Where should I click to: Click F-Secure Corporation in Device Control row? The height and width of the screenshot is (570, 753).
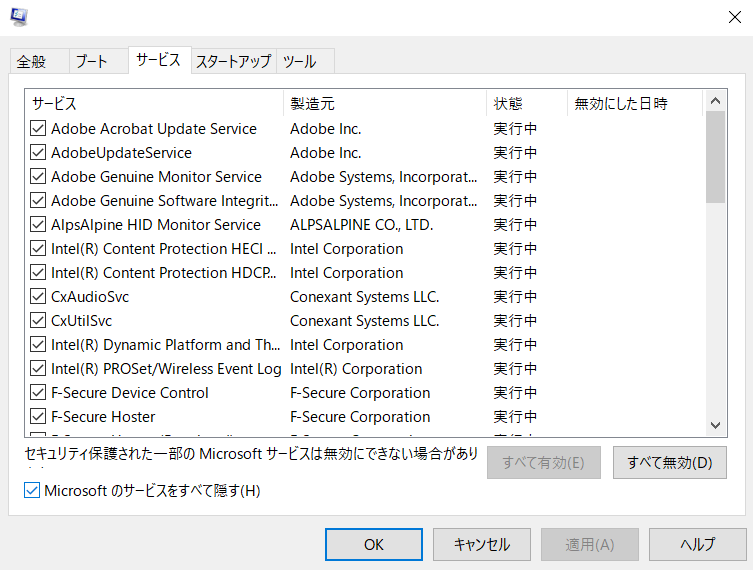(x=360, y=393)
